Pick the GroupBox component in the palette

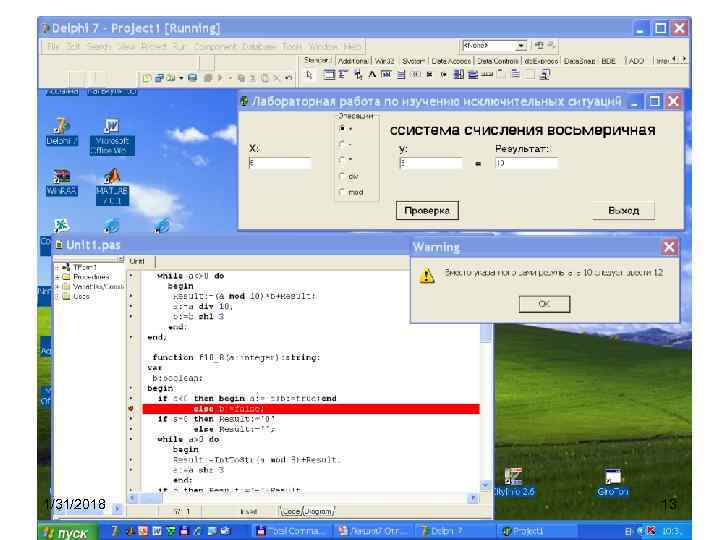(501, 74)
